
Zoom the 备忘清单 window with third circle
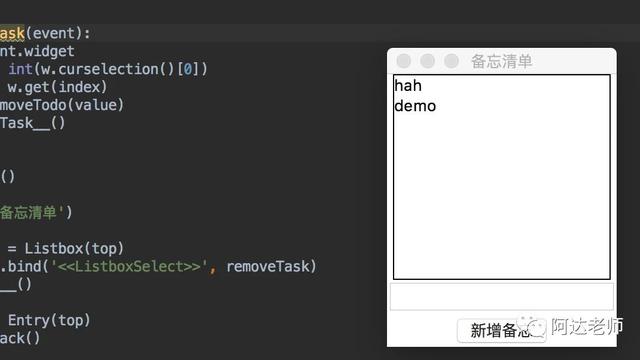click(x=451, y=61)
